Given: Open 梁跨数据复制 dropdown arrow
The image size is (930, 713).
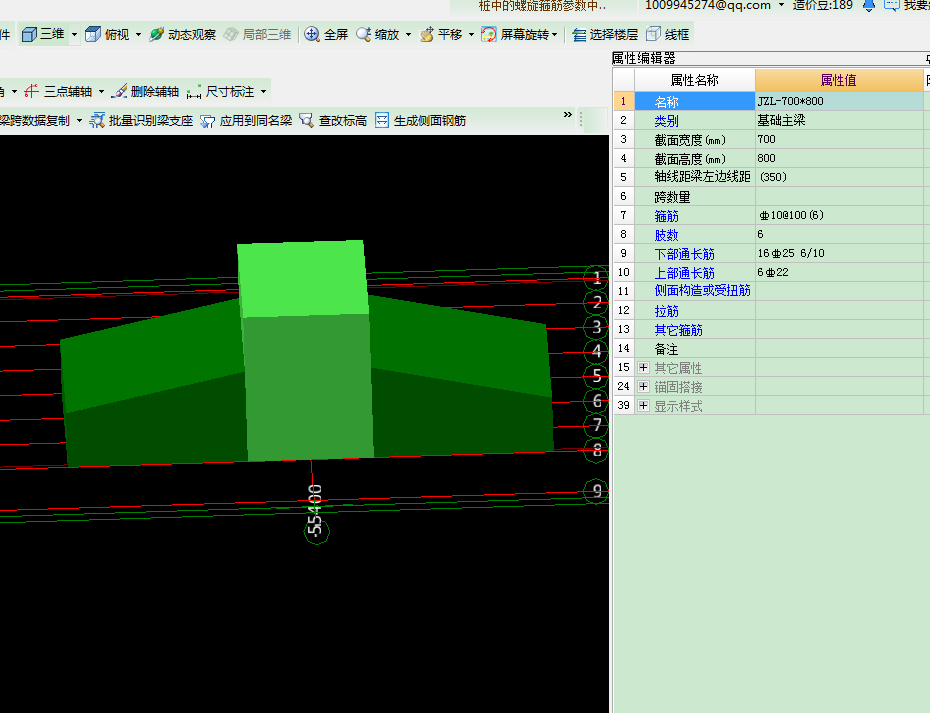Looking at the screenshot, I should pyautogui.click(x=79, y=120).
